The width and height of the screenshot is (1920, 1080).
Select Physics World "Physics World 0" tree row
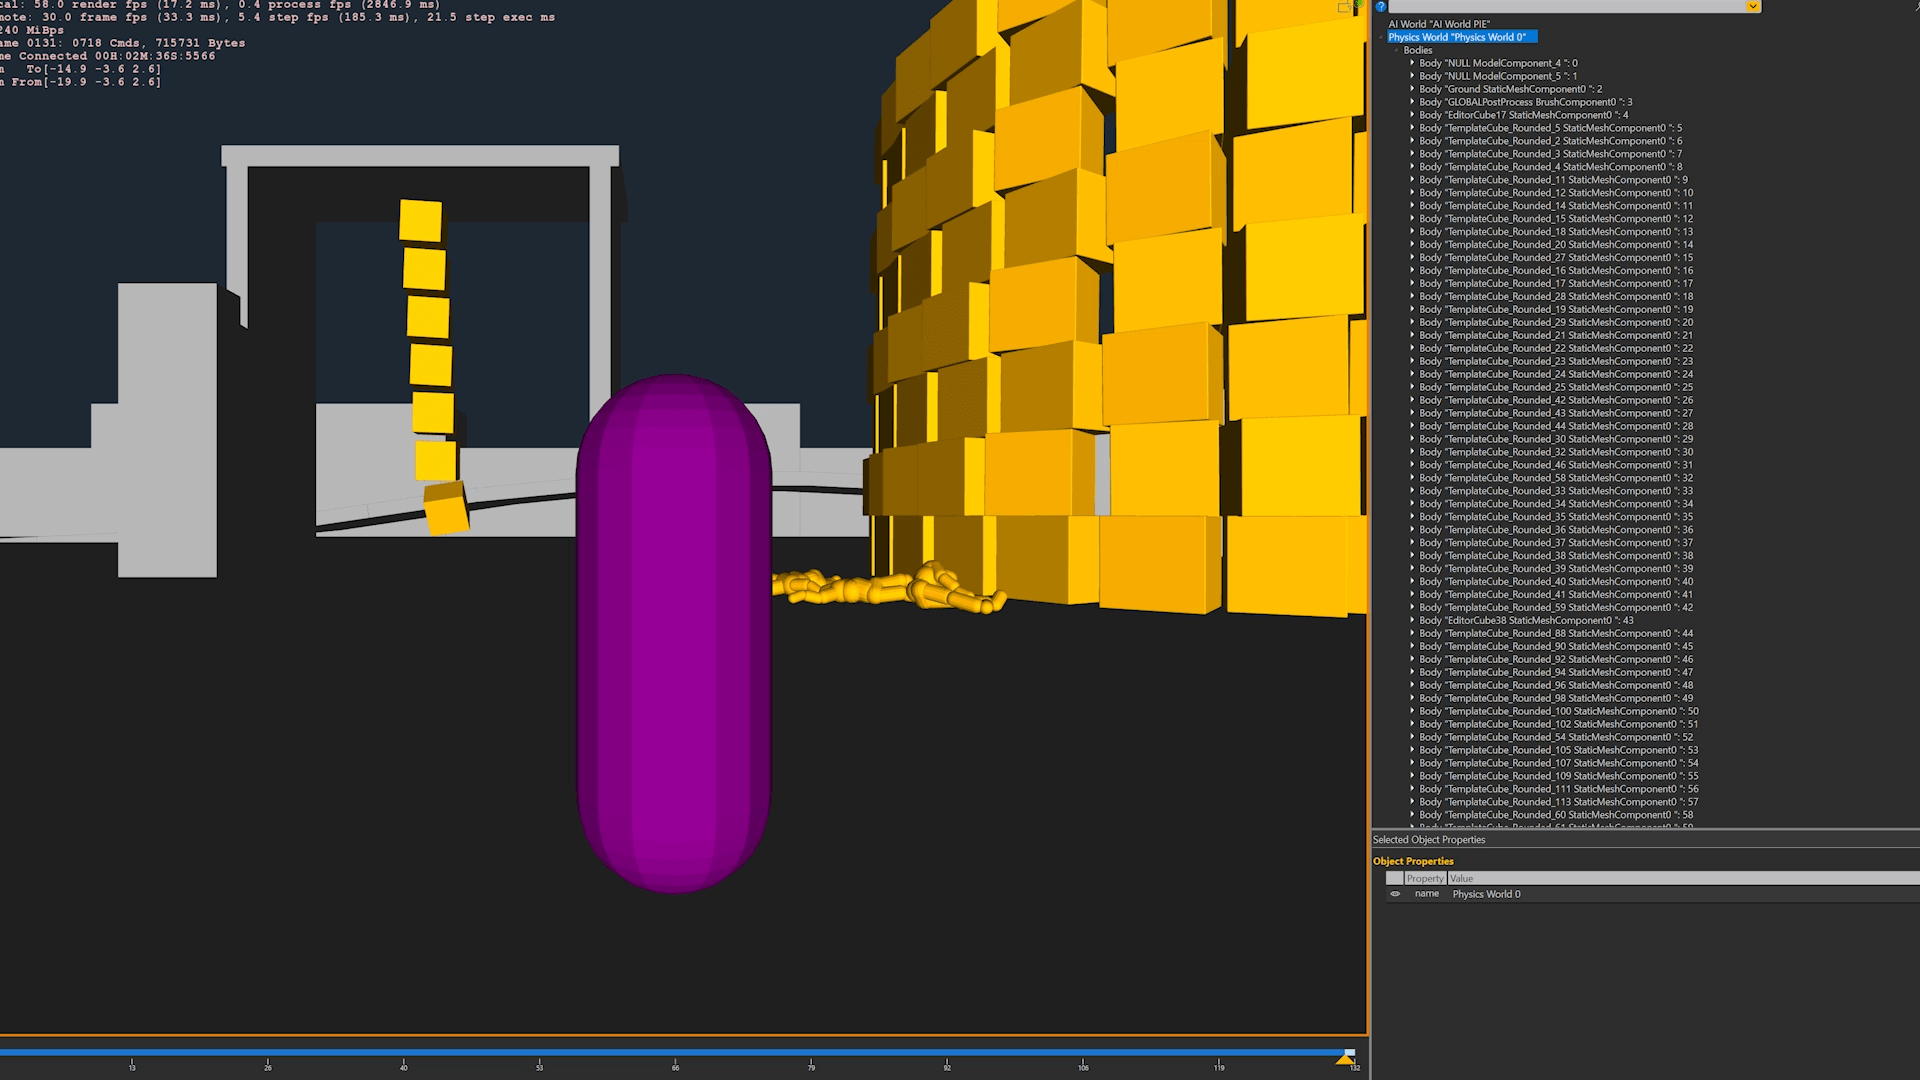[x=1461, y=37]
